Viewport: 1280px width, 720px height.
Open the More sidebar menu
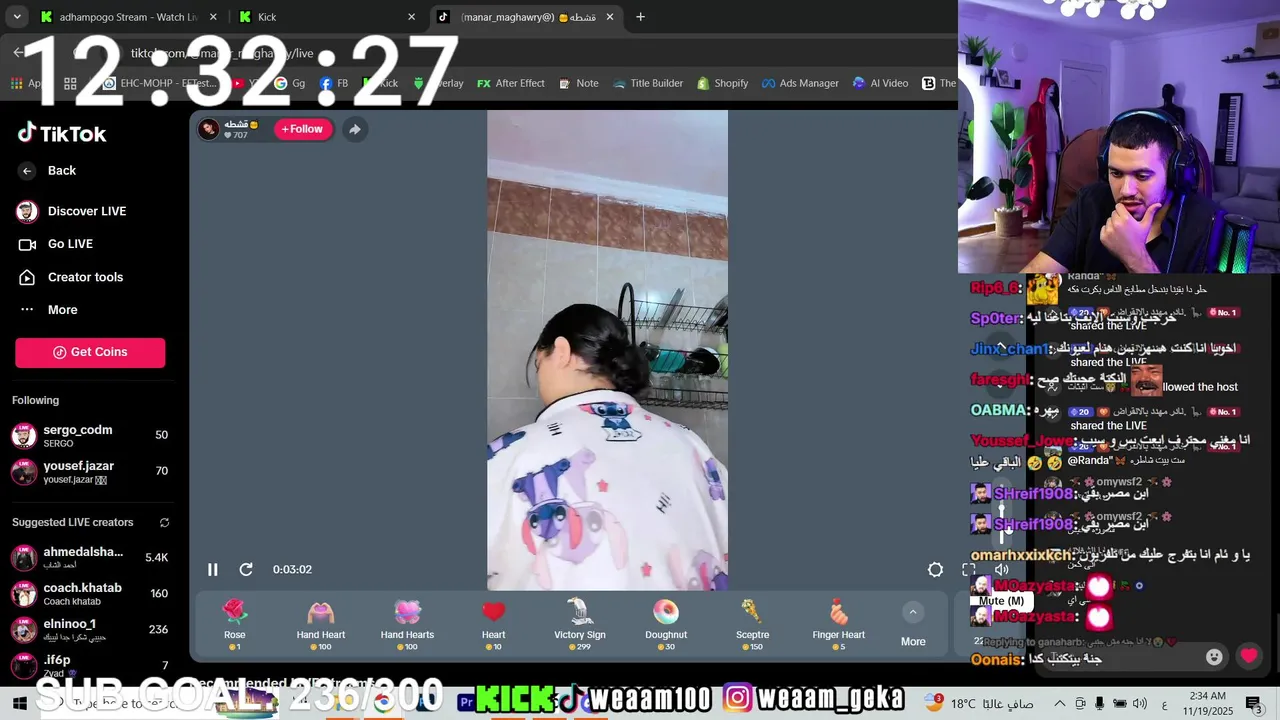pyautogui.click(x=48, y=310)
